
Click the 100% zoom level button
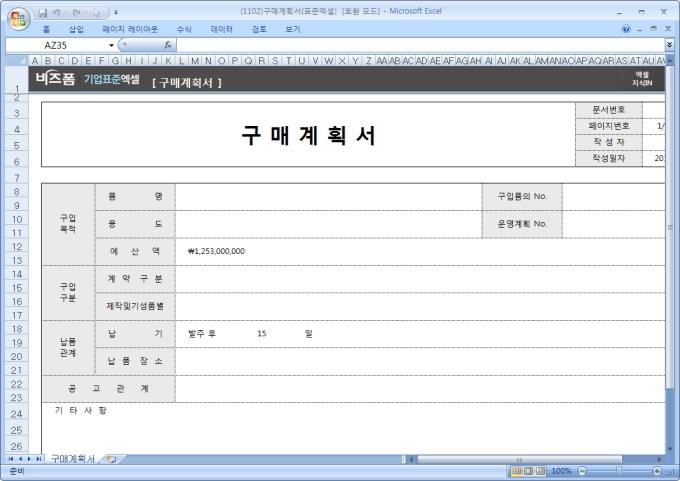point(561,471)
